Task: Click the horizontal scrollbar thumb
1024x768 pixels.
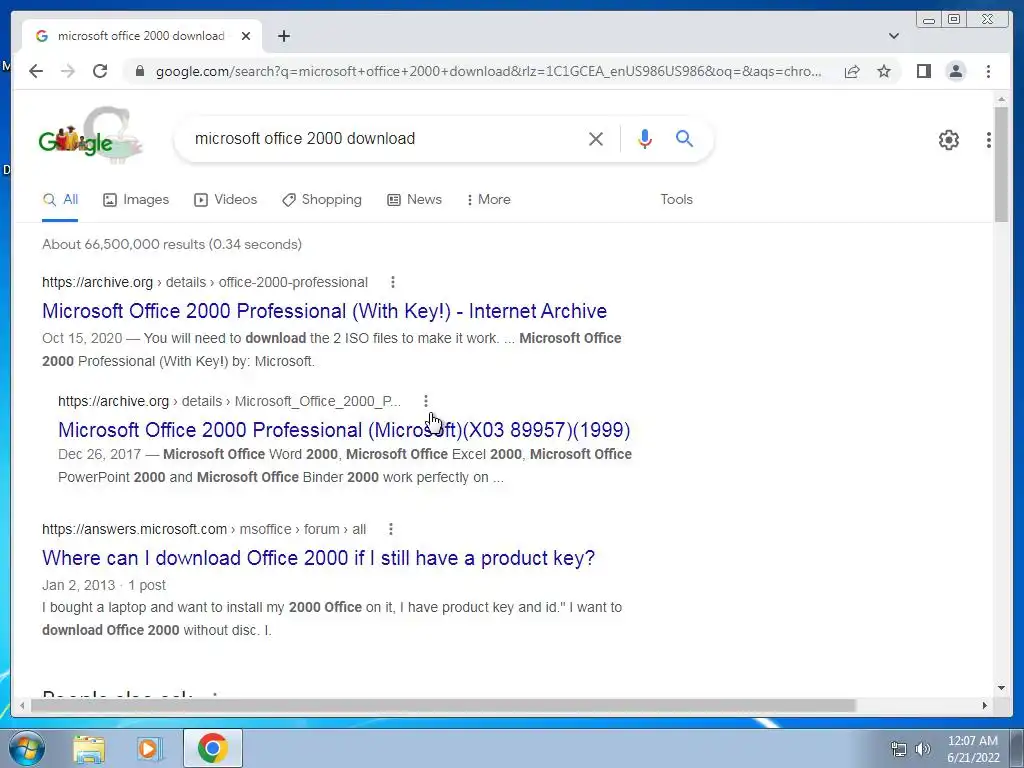Action: click(x=443, y=705)
